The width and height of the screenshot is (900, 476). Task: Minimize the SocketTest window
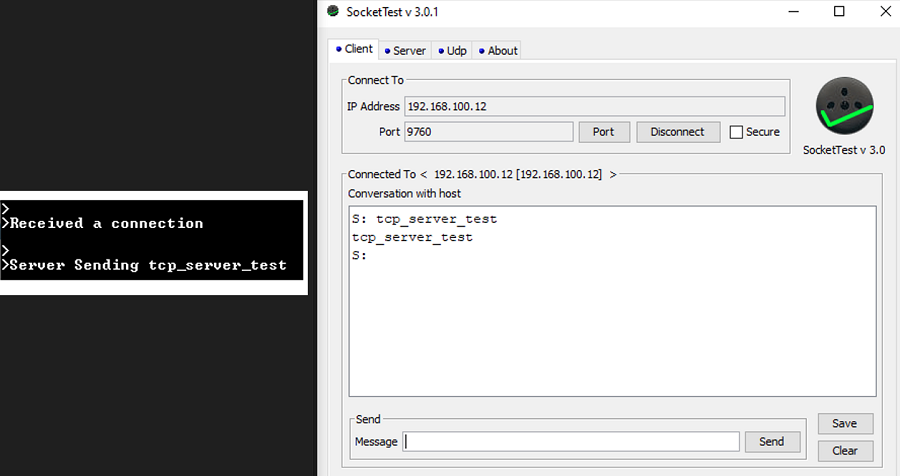click(x=794, y=11)
